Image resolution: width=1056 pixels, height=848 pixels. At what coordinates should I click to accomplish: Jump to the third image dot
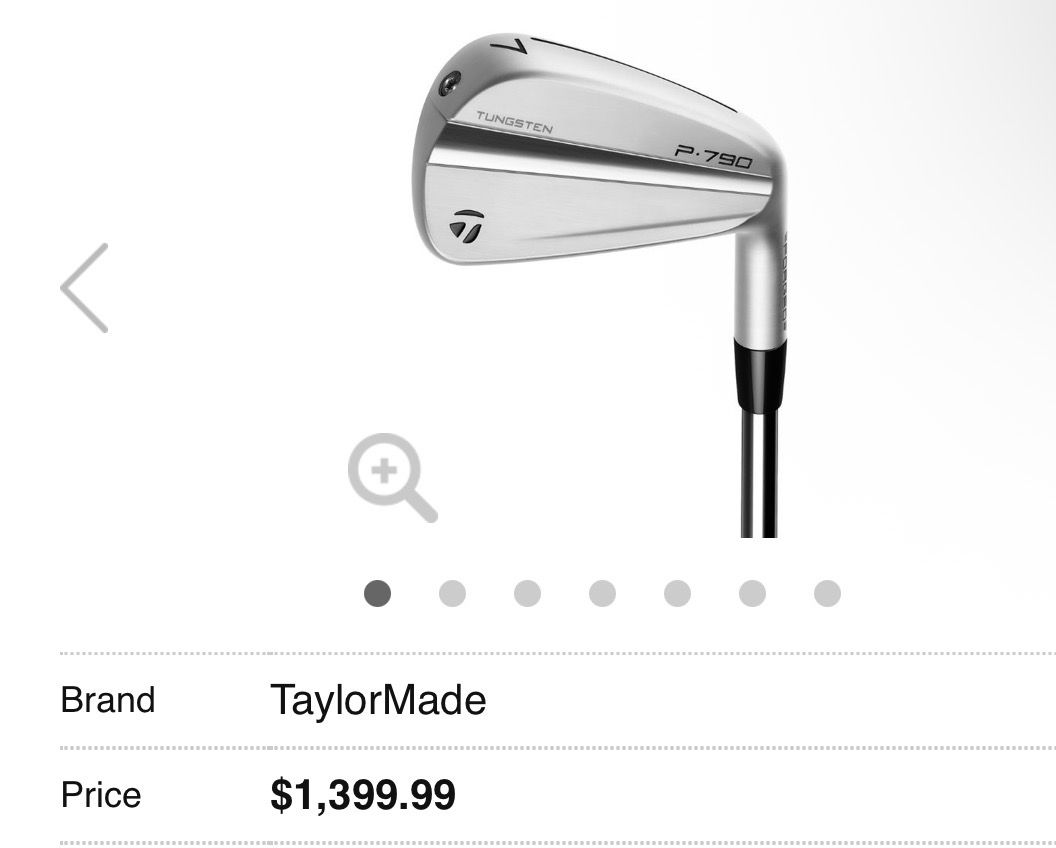[x=525, y=592]
